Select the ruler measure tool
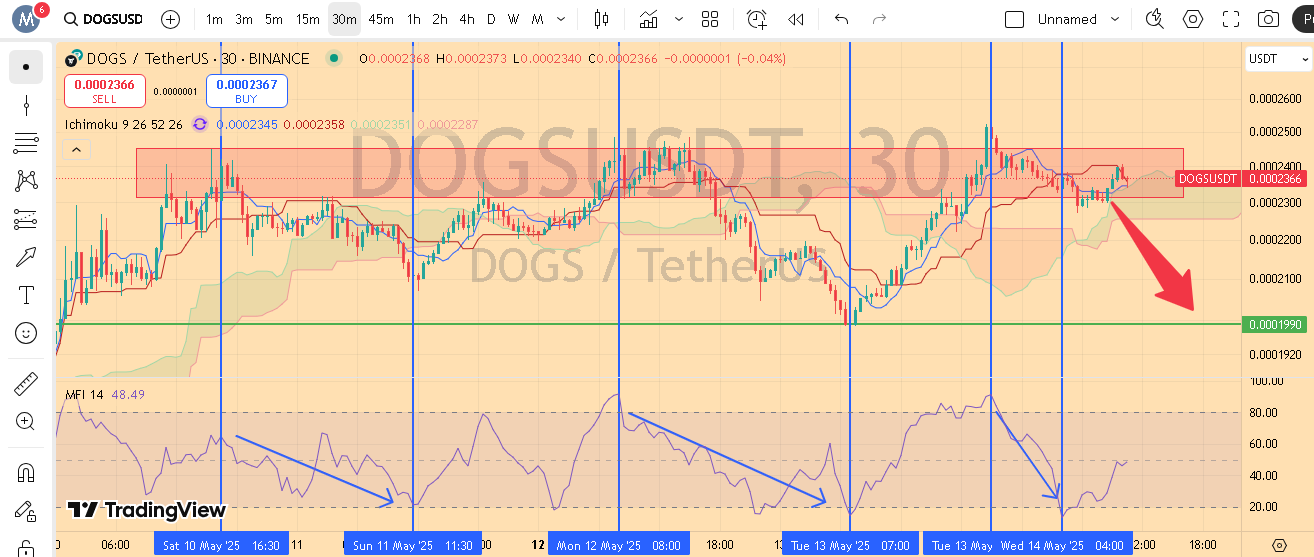 [26, 383]
